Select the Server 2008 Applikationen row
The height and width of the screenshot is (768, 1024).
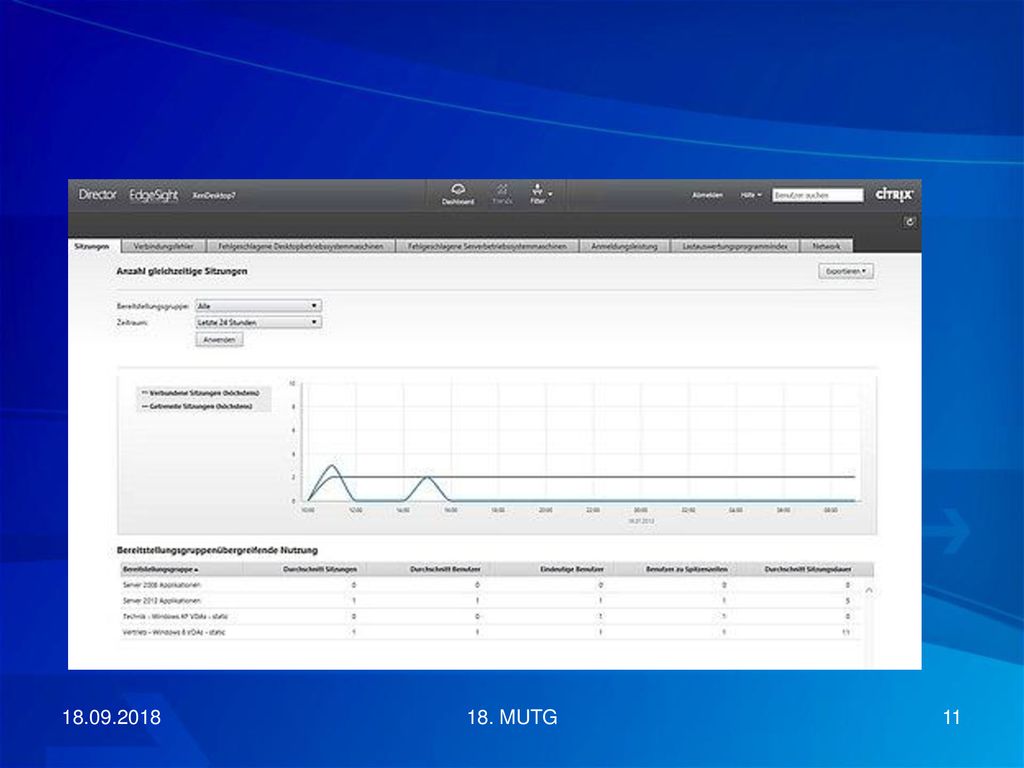click(490, 585)
